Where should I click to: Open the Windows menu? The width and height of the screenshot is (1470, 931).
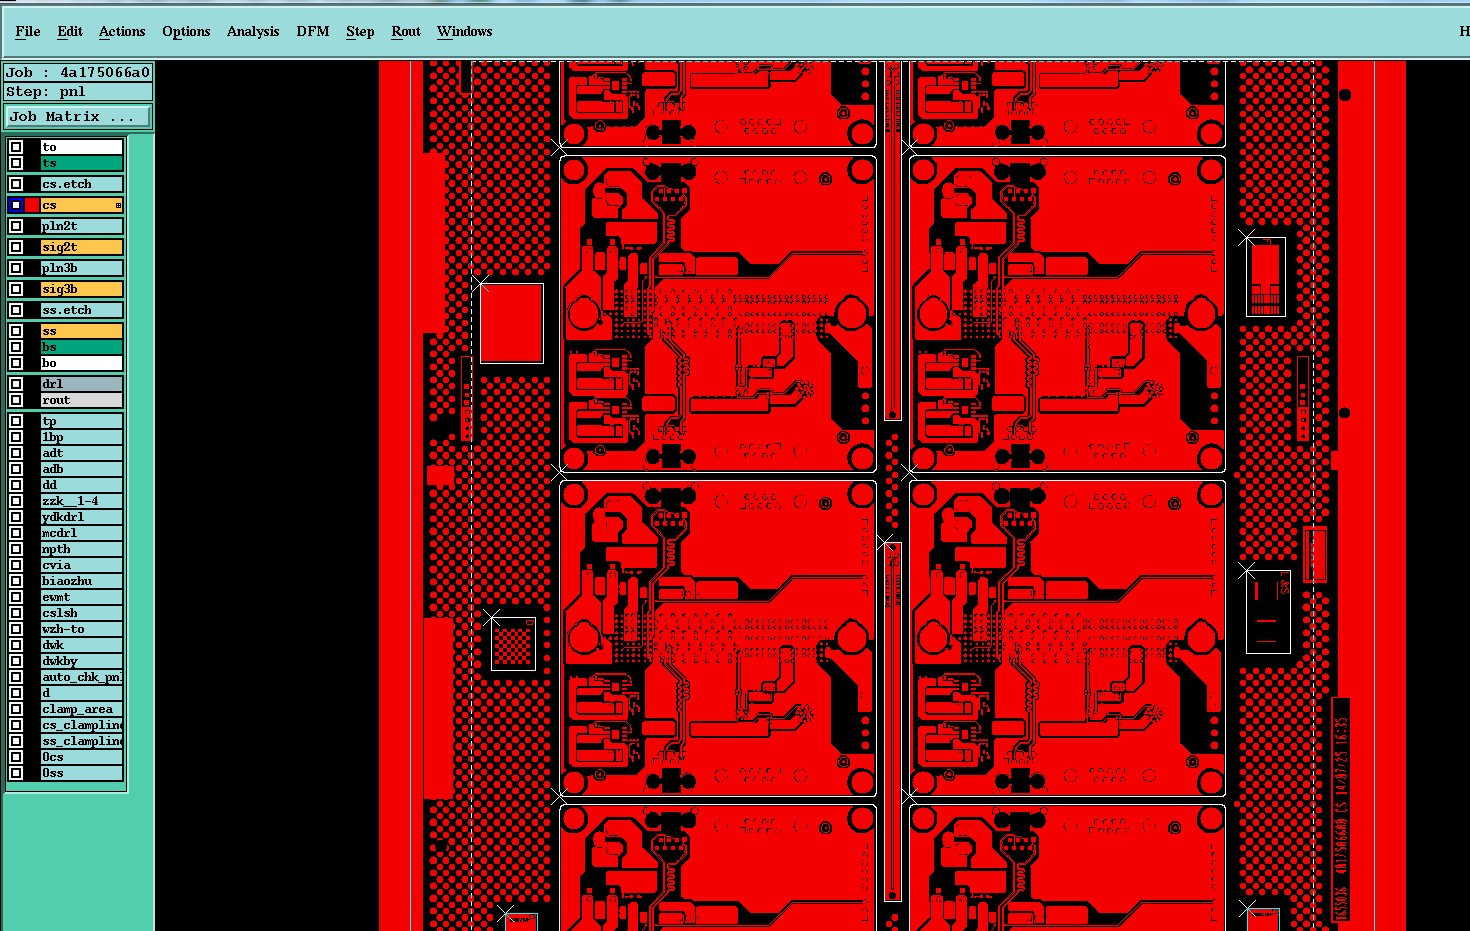(465, 31)
